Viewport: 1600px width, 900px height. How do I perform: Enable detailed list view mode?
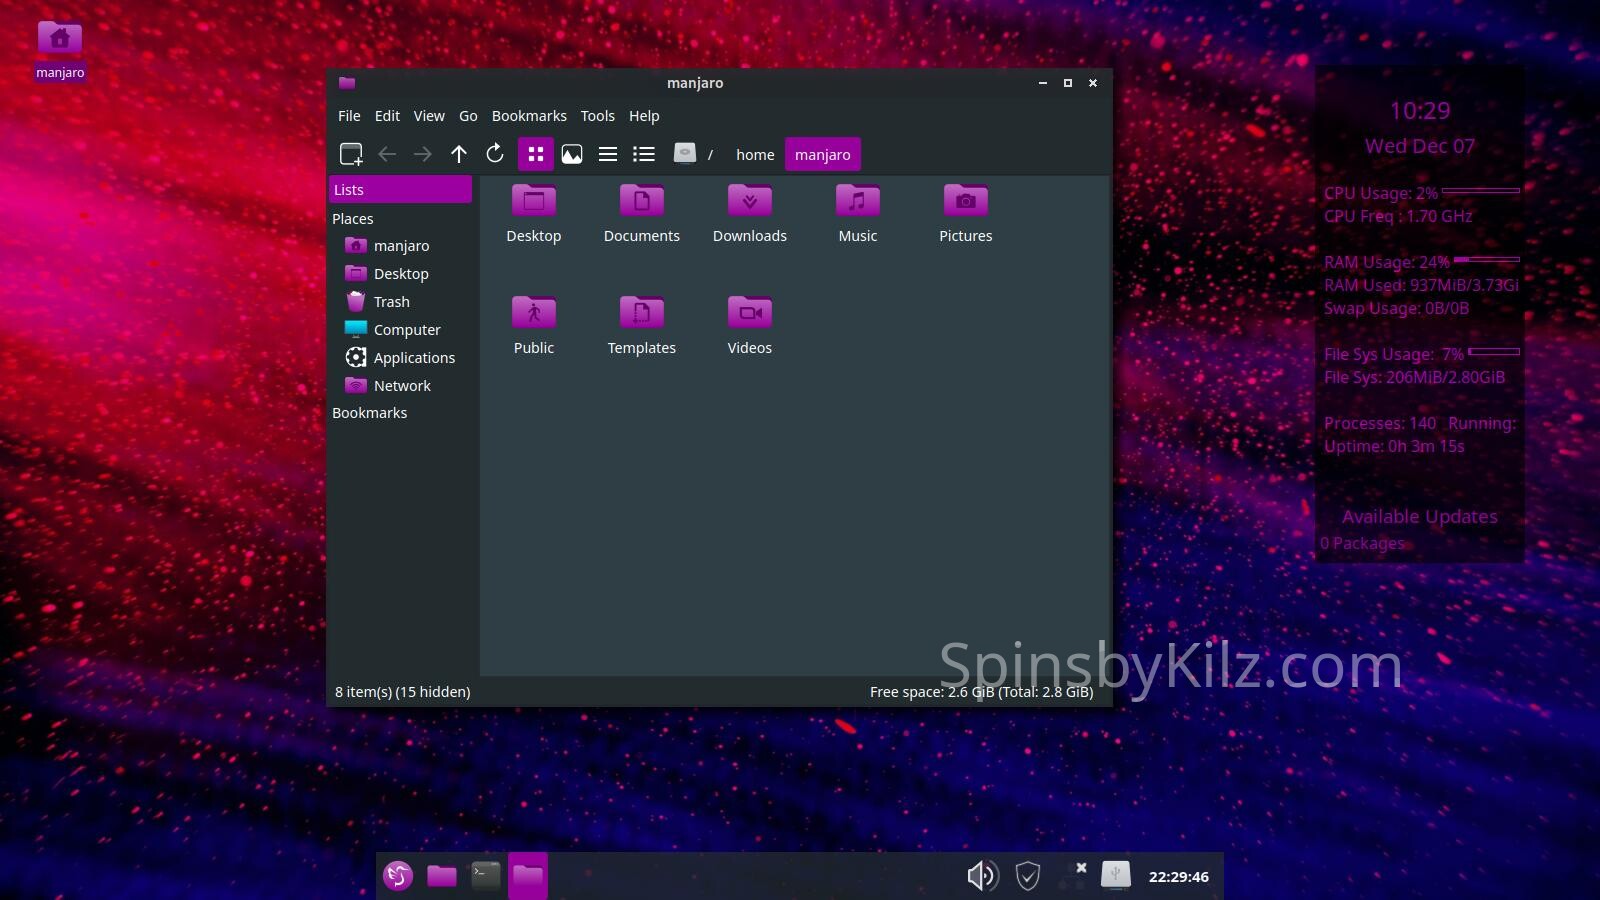point(644,154)
